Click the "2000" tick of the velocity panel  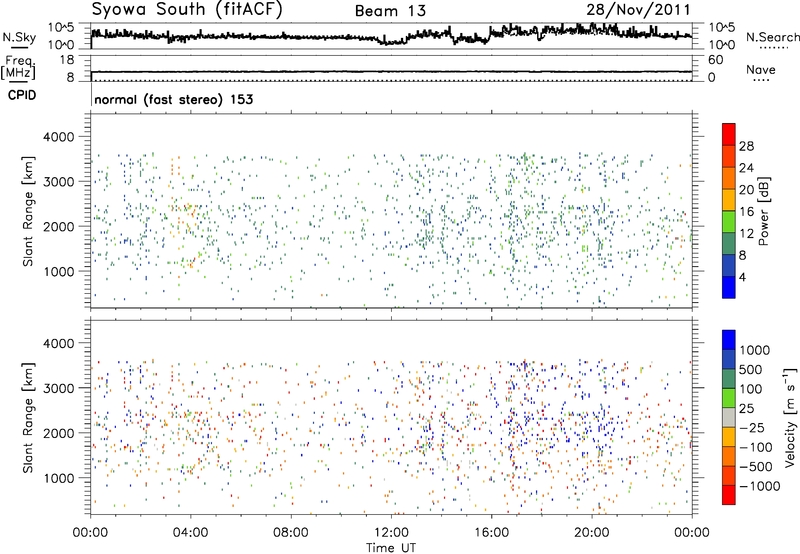coord(59,433)
